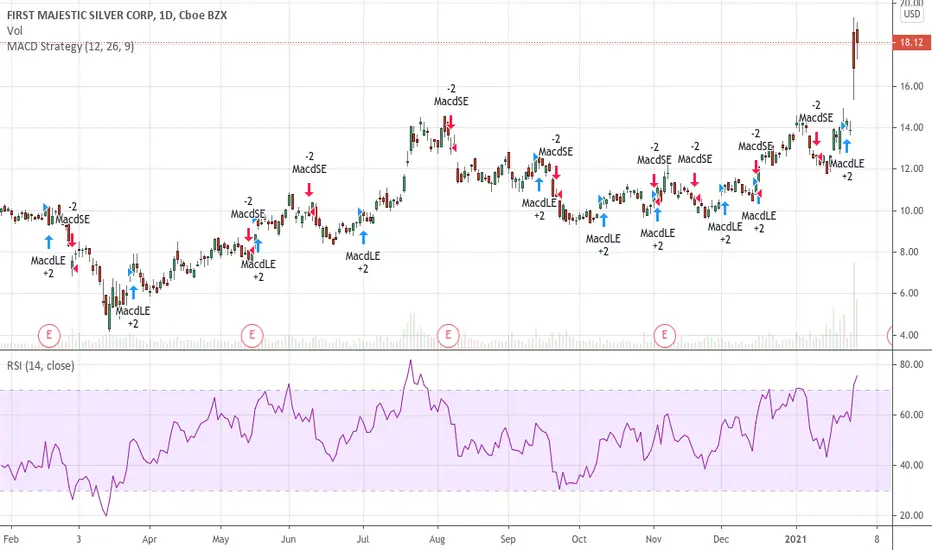Open the earnings E marker in early November
Image resolution: width=932 pixels, height=550 pixels.
click(665, 335)
